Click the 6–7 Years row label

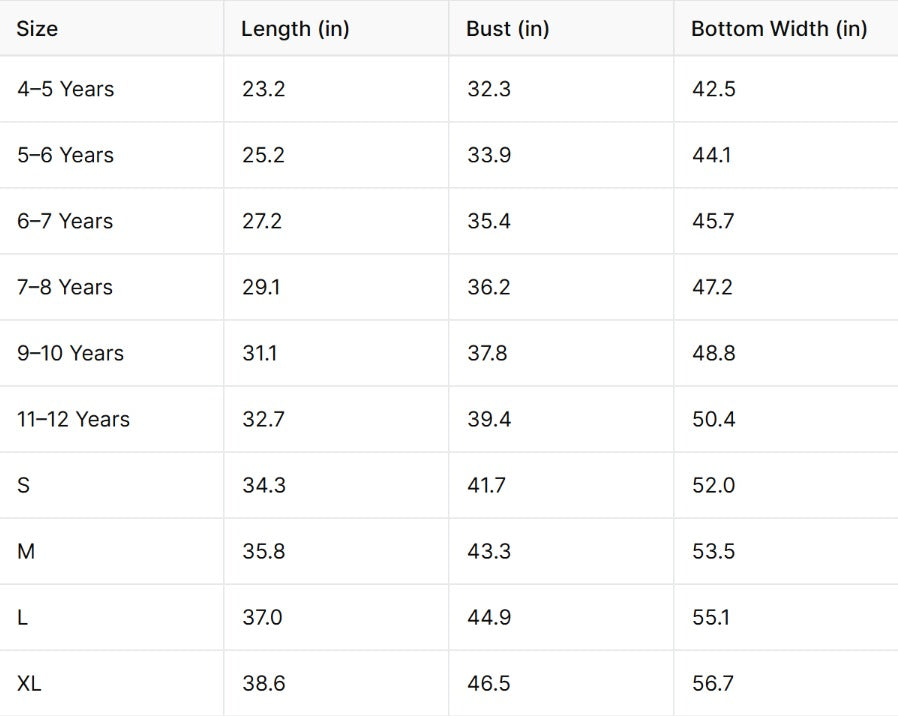(x=65, y=221)
